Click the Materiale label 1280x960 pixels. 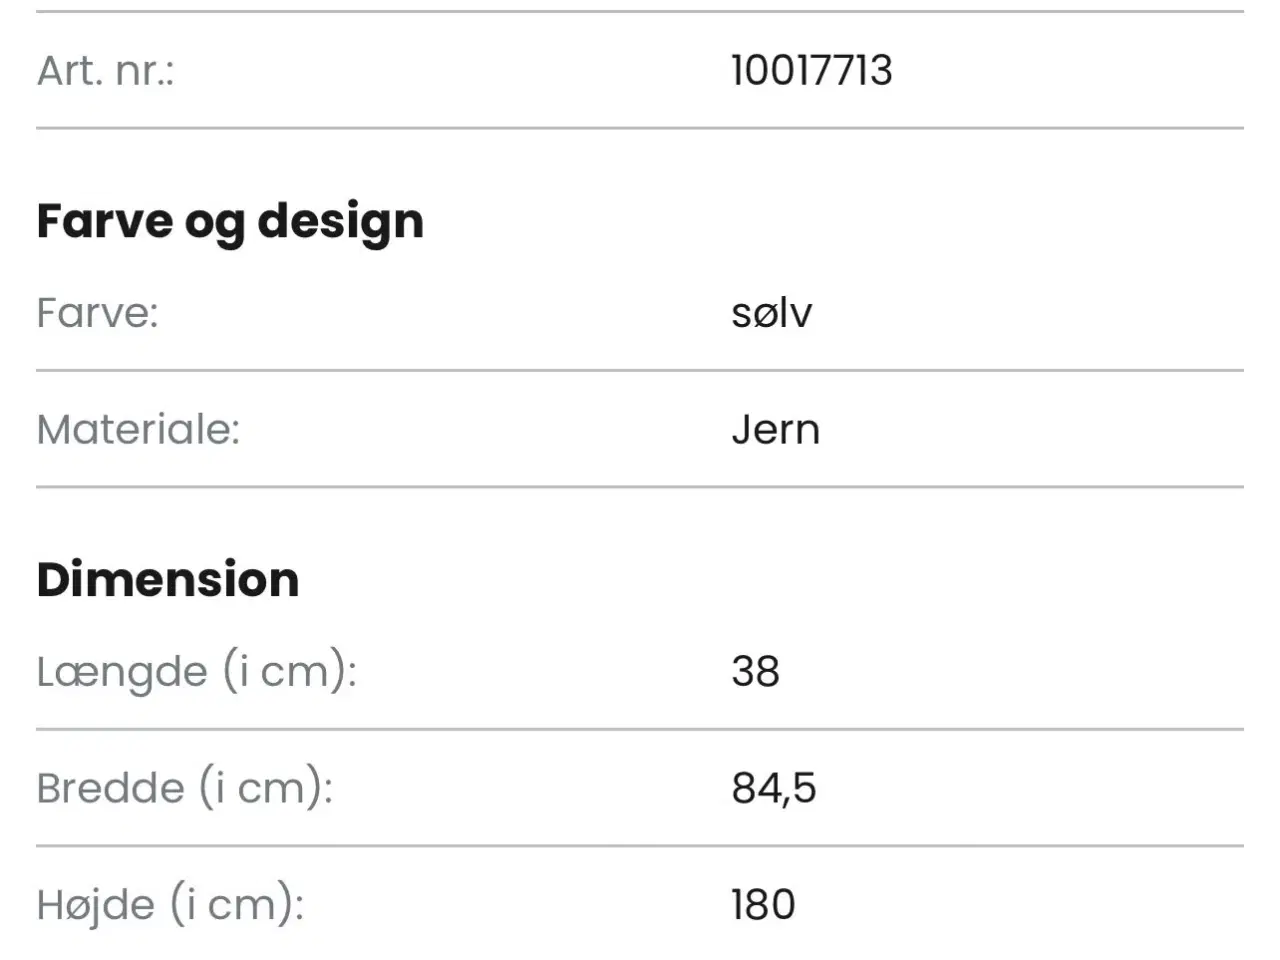point(139,429)
